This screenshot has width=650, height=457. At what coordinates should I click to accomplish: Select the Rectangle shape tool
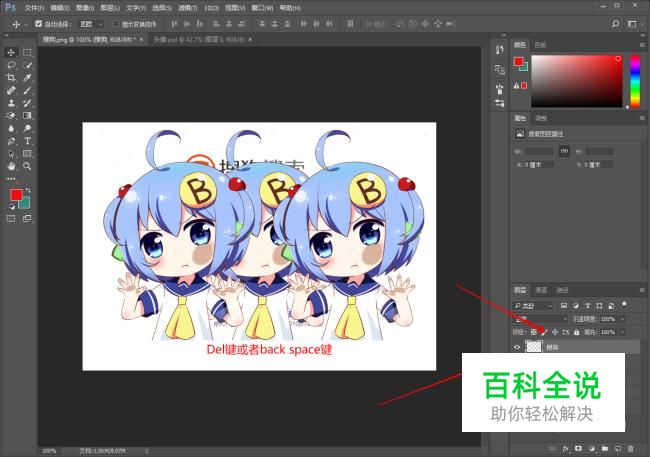27,153
